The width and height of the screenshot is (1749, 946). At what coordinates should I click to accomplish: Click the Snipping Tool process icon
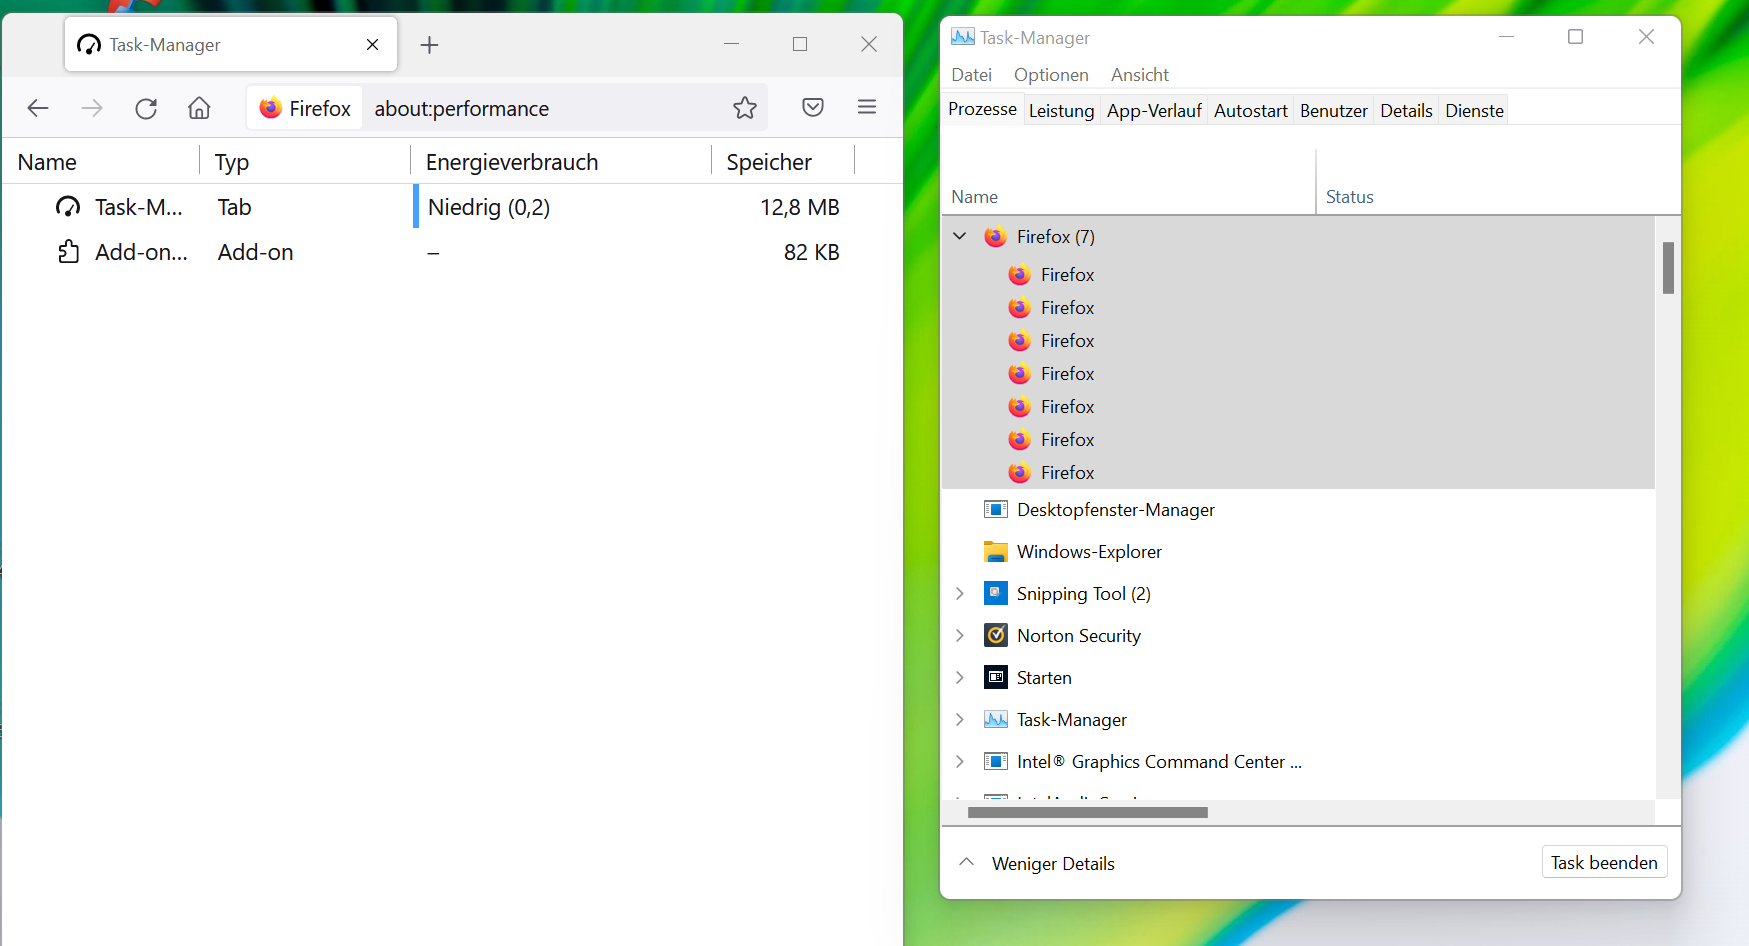point(995,594)
